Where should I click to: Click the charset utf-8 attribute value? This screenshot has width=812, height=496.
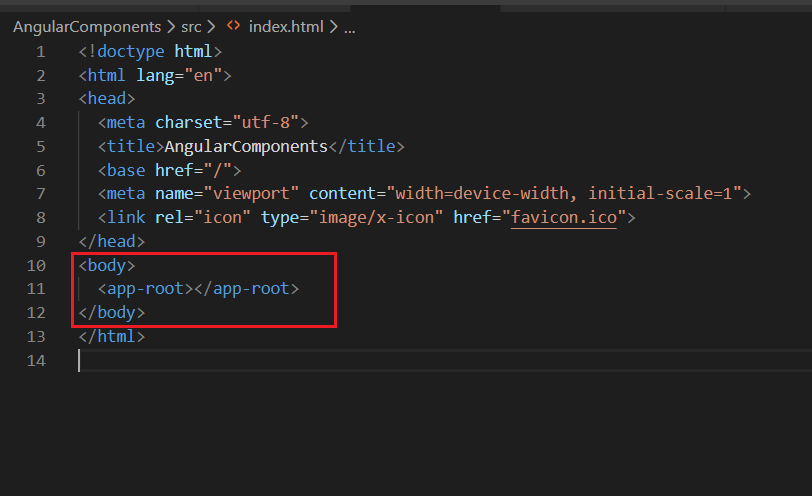(266, 123)
